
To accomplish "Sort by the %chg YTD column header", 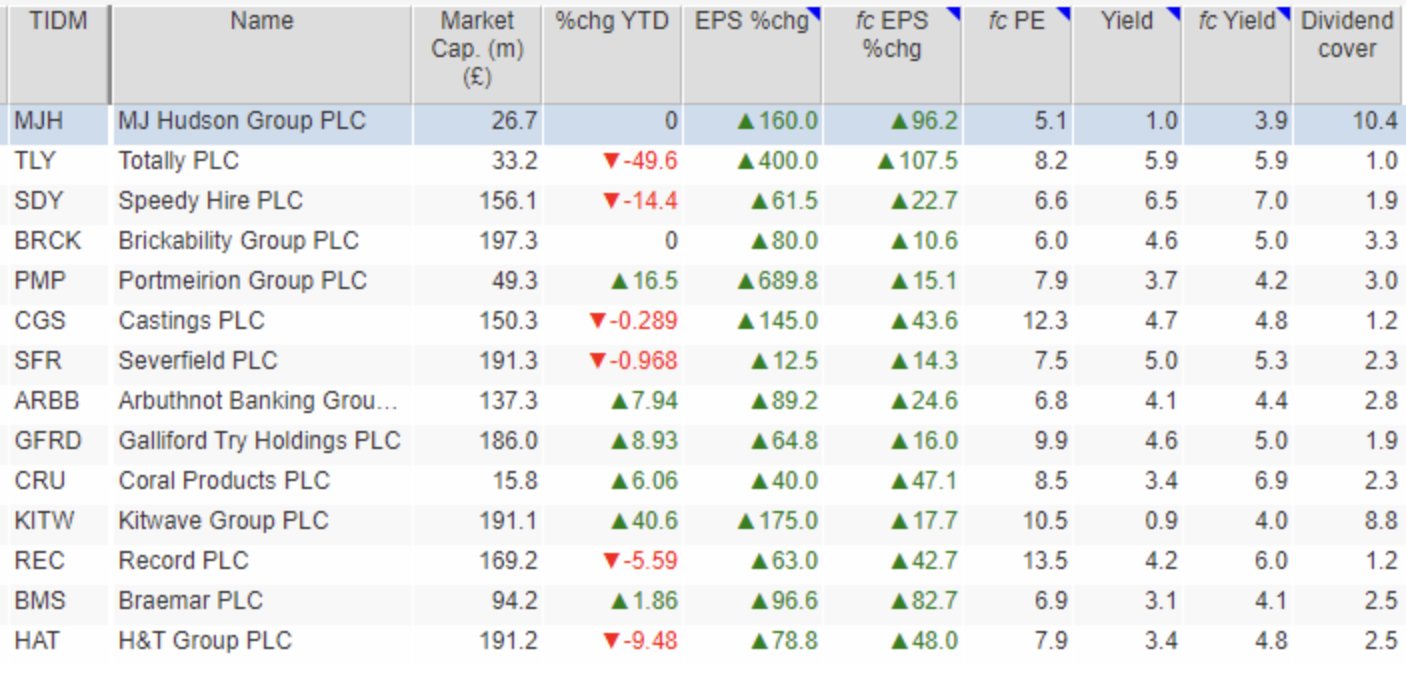I will tap(611, 22).
